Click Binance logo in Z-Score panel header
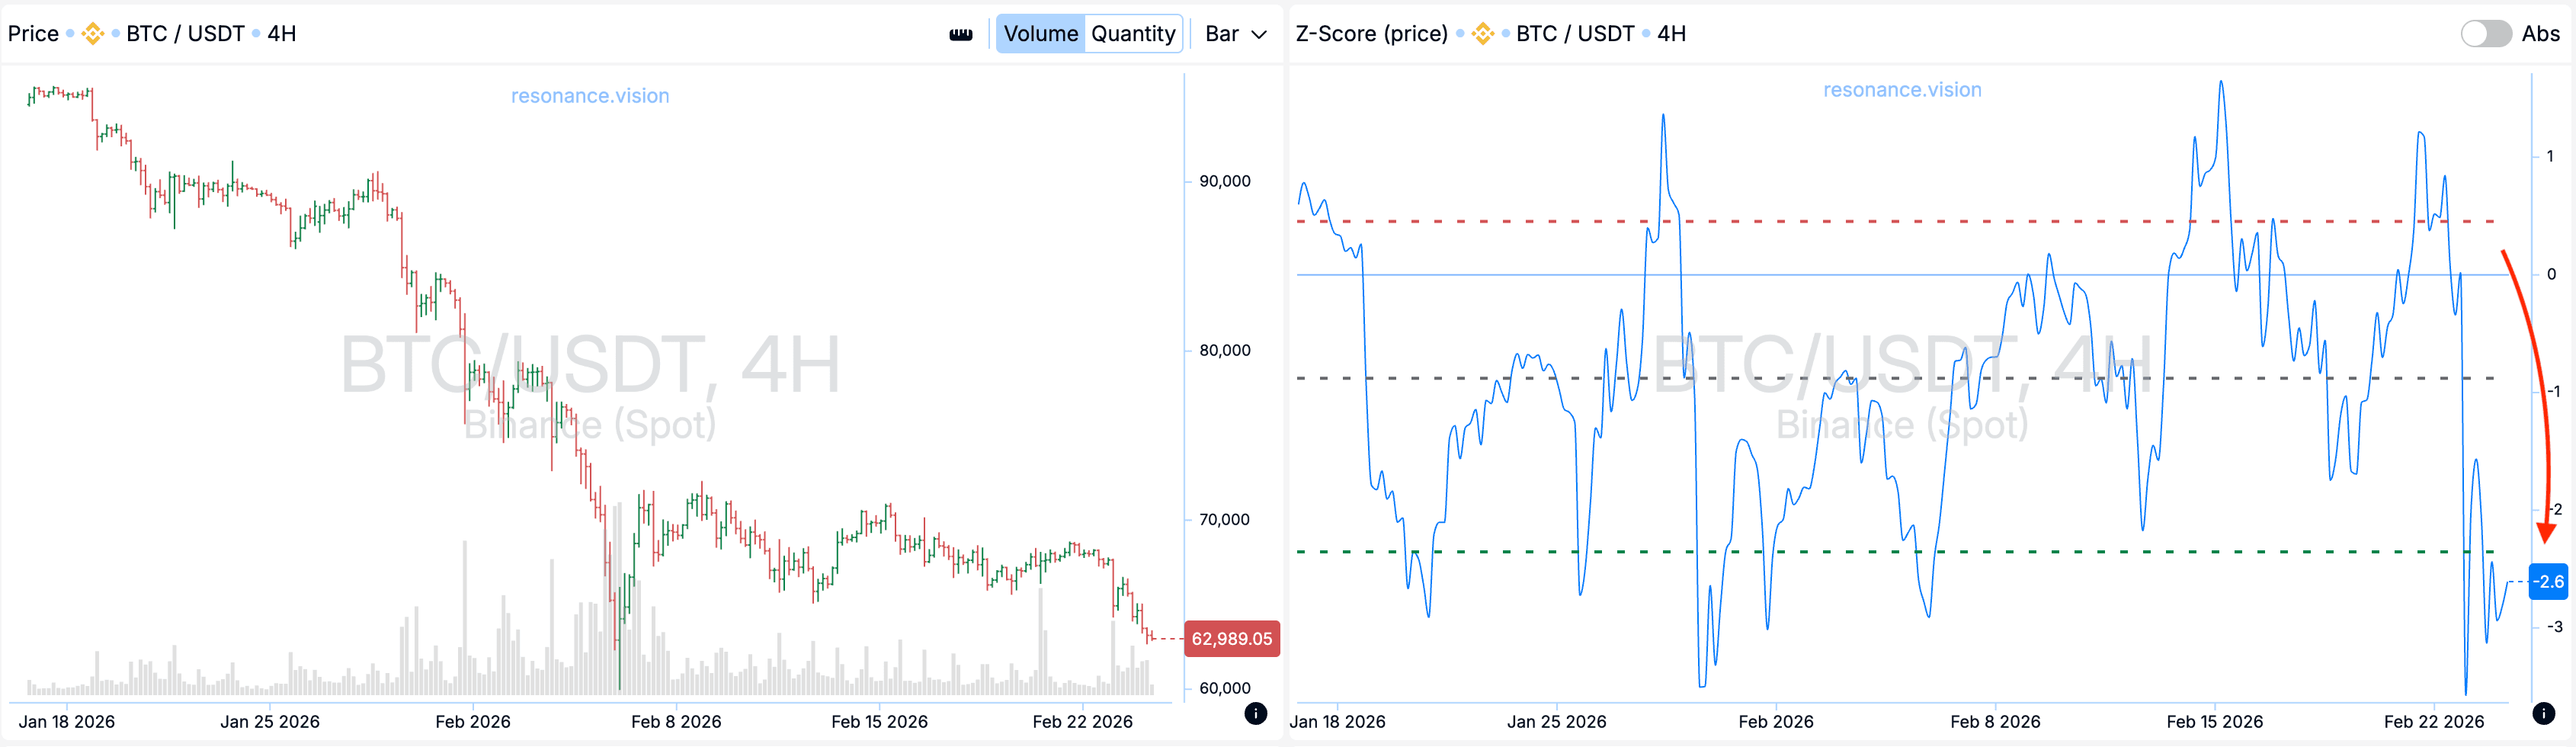The width and height of the screenshot is (2576, 747). [x=1482, y=34]
